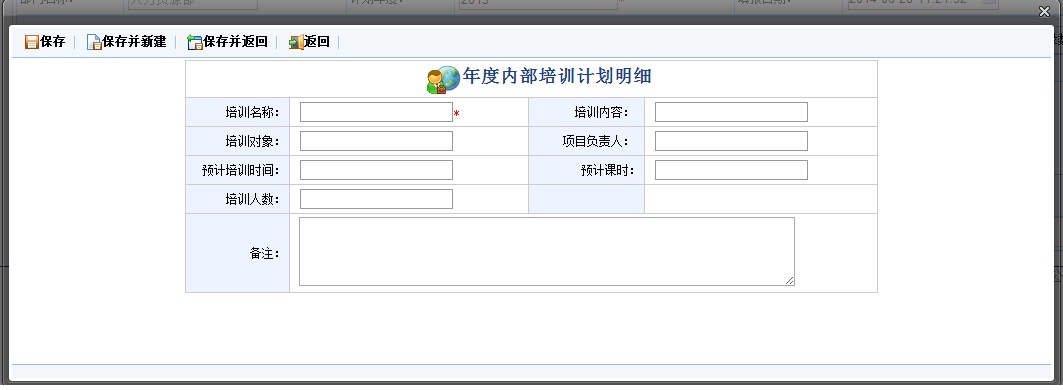1063x390 pixels.
Task: Click the 培训人数 label
Action: click(252, 200)
